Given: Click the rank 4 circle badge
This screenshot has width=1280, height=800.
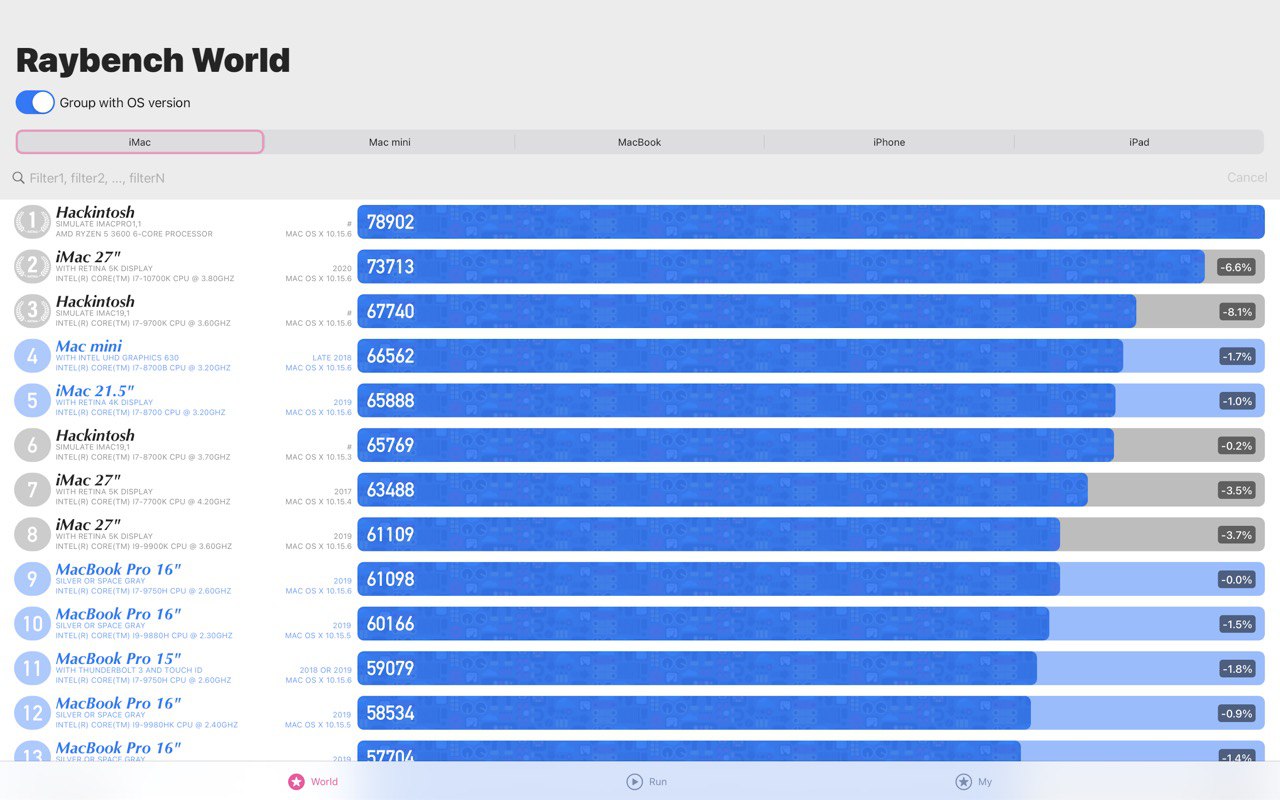Looking at the screenshot, I should point(32,356).
